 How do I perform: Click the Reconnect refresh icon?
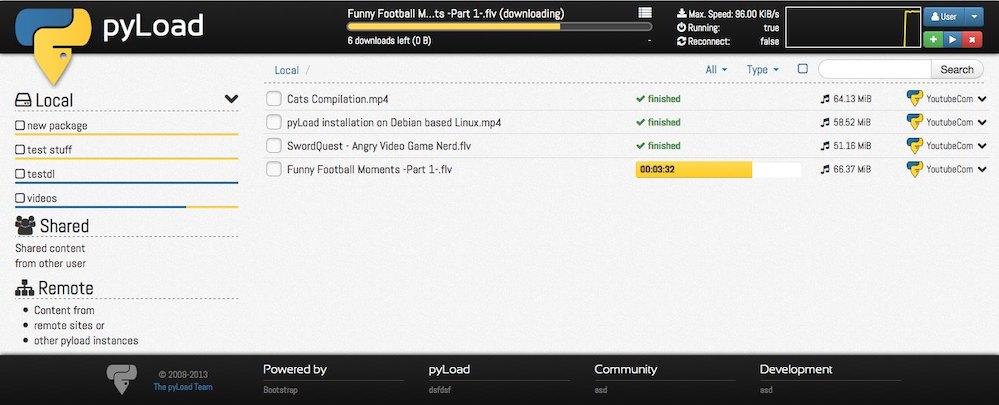coord(681,41)
